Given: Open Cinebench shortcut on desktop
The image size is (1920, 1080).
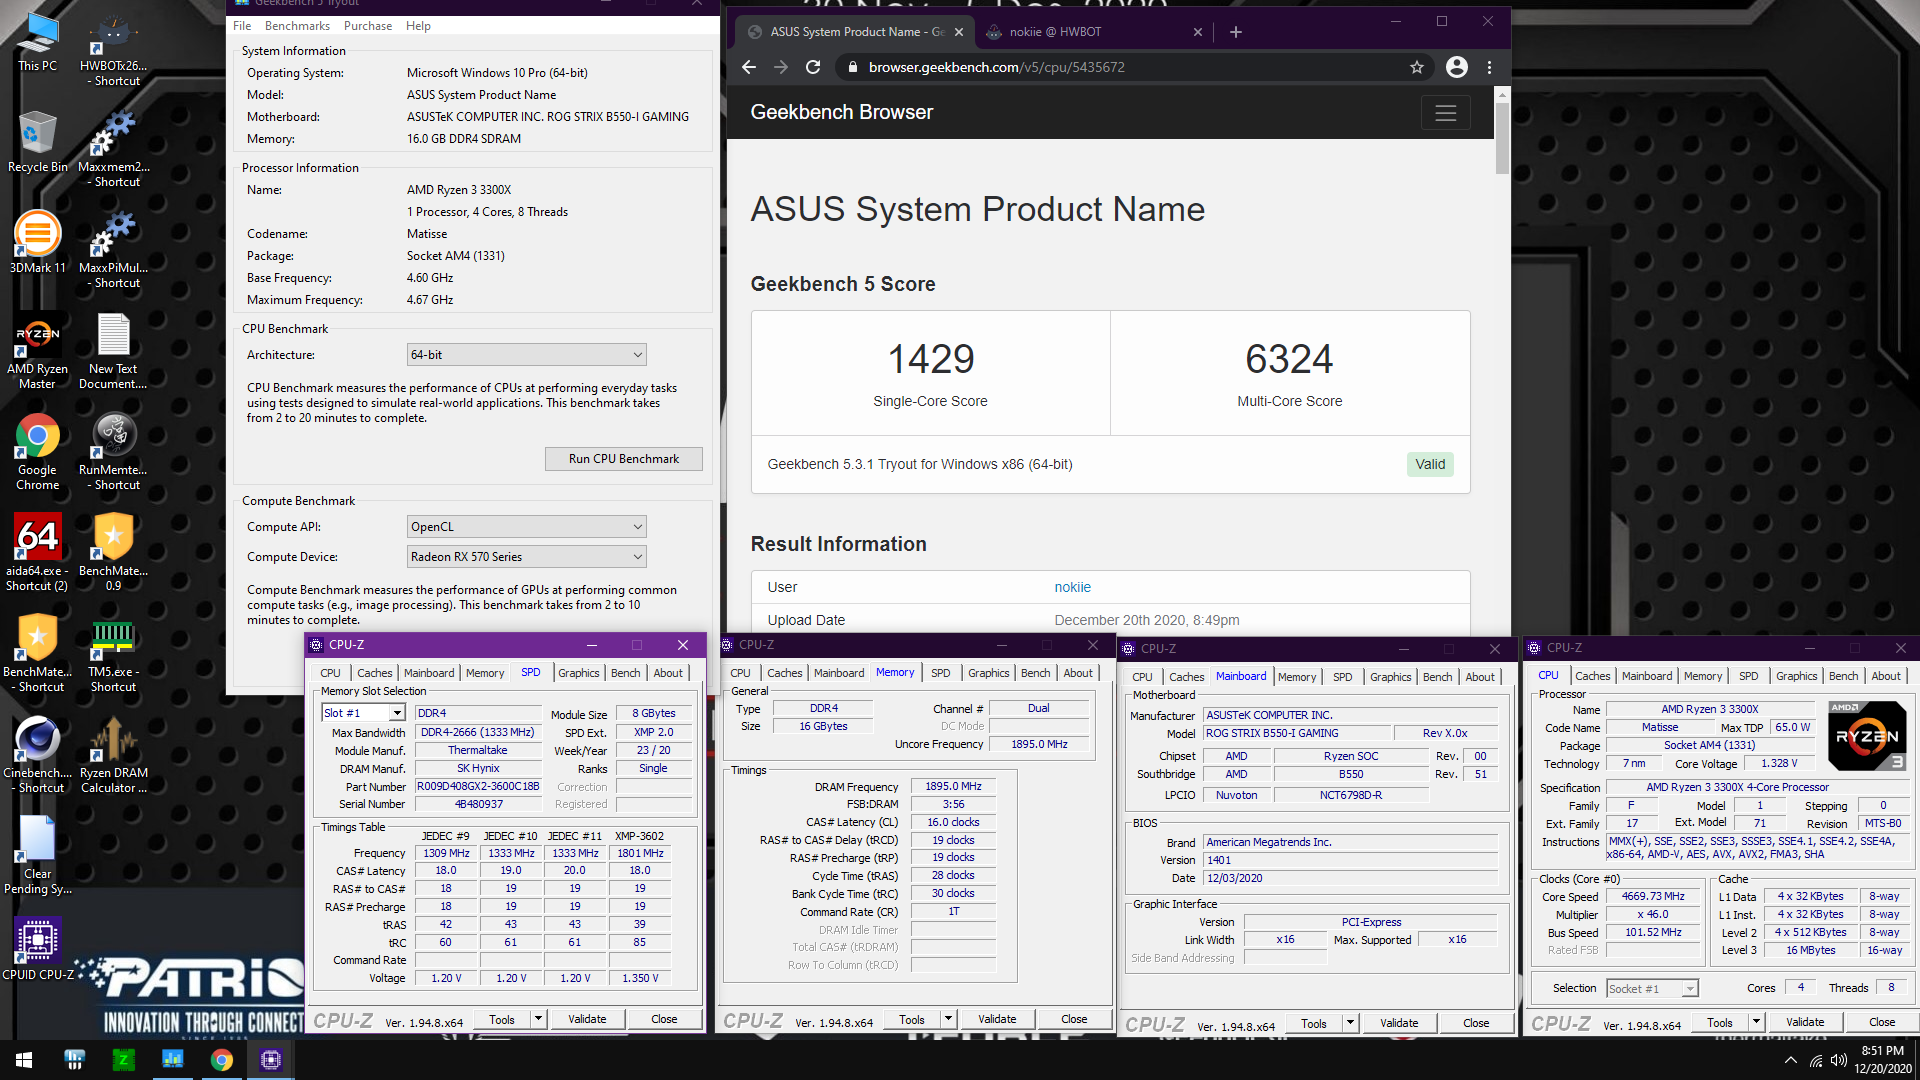Looking at the screenshot, I should tap(38, 755).
